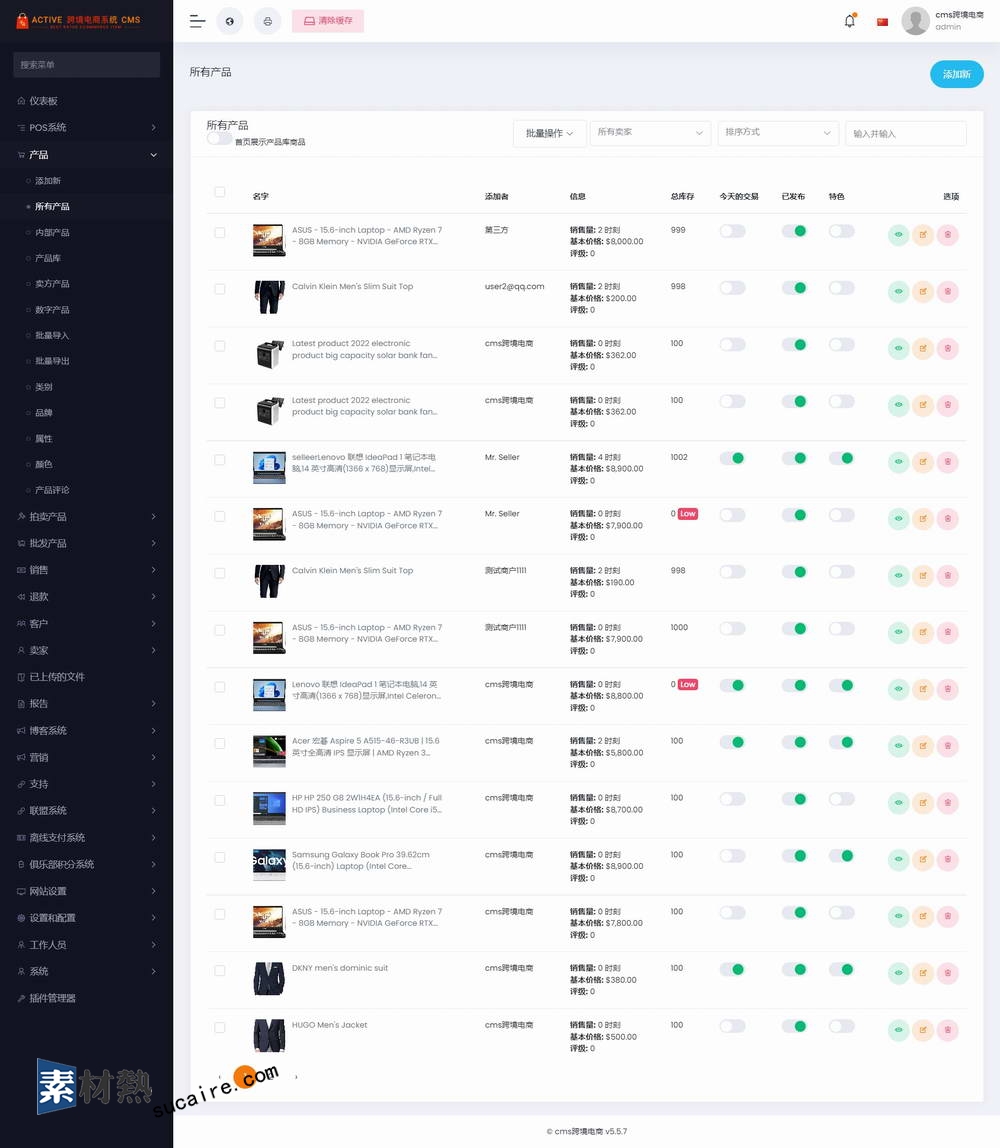The image size is (1000, 1148).
Task: Edit the HP 250 G8 laptop product
Action: pos(923,802)
